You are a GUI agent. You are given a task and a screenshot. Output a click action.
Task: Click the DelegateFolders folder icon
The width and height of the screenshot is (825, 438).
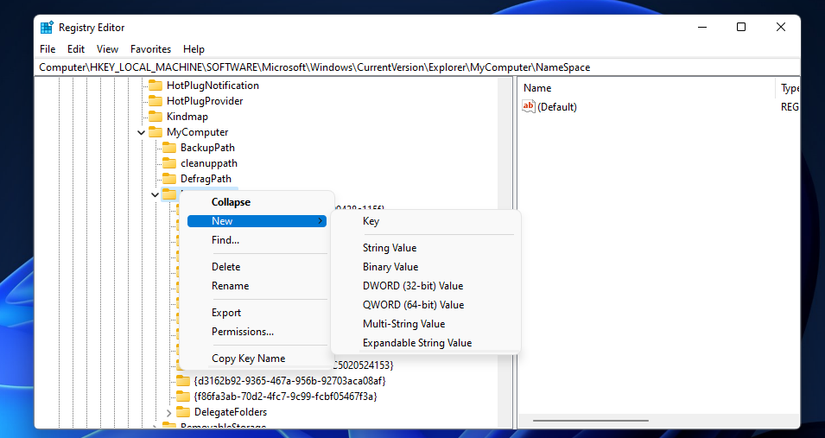(183, 412)
